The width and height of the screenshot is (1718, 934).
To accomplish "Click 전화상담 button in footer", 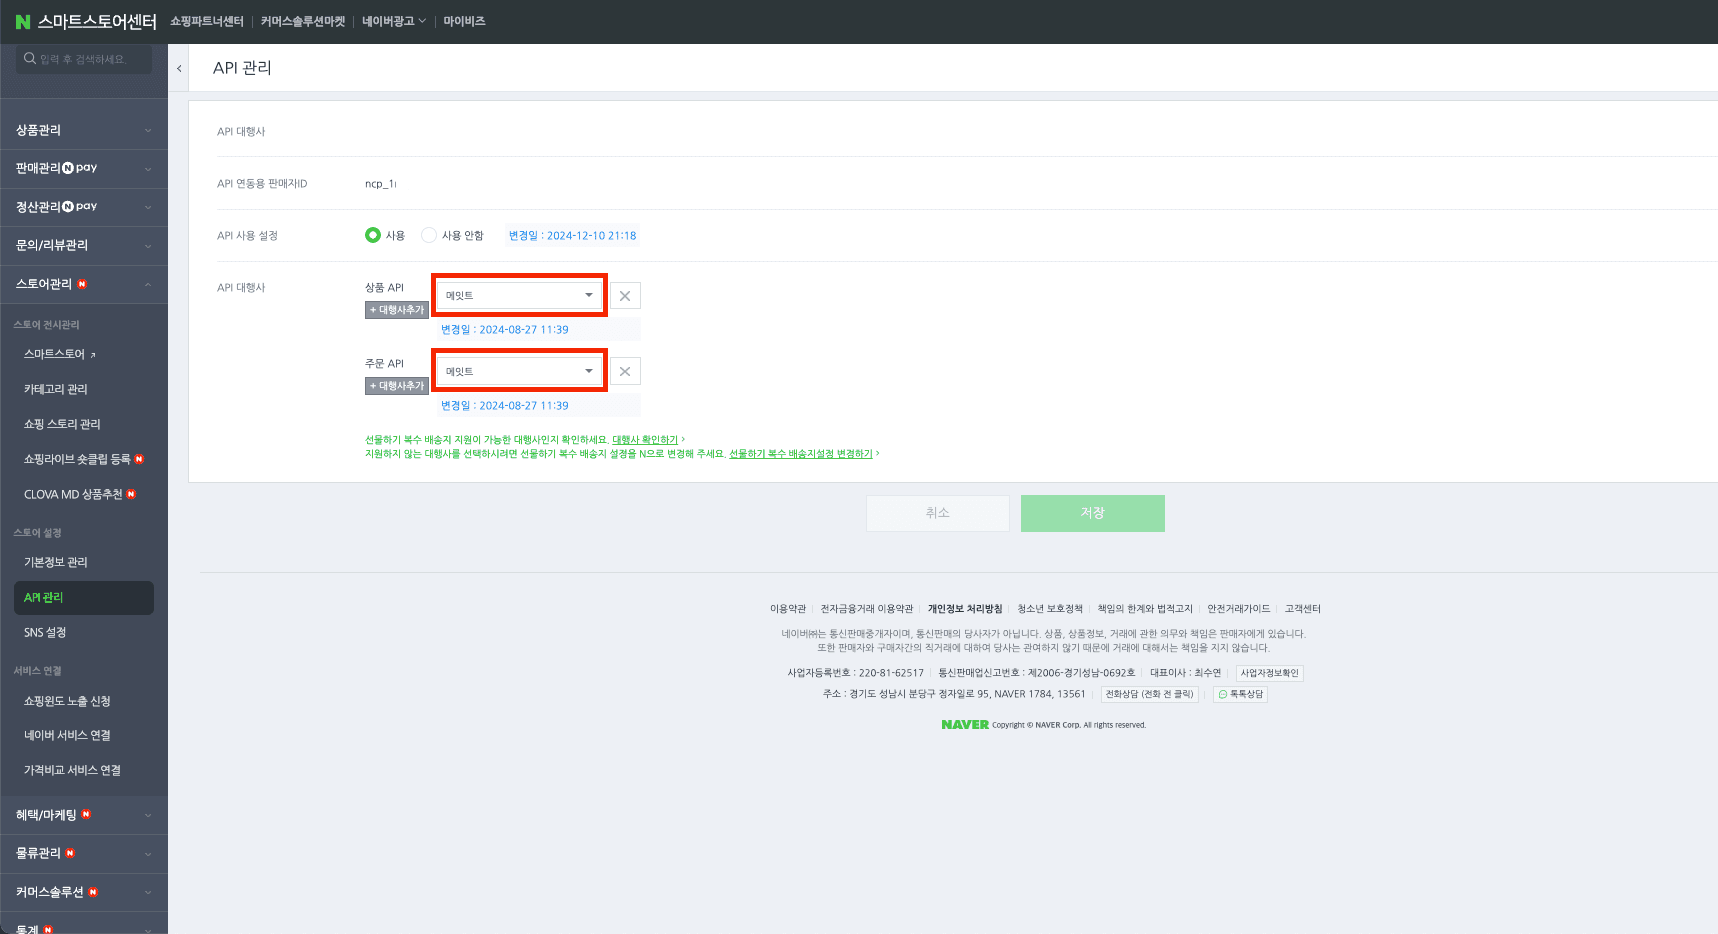I will pos(1149,694).
